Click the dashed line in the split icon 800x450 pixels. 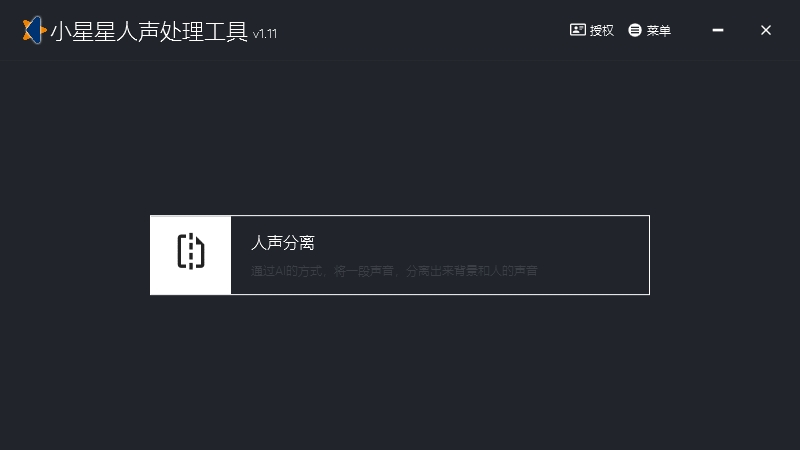point(190,251)
